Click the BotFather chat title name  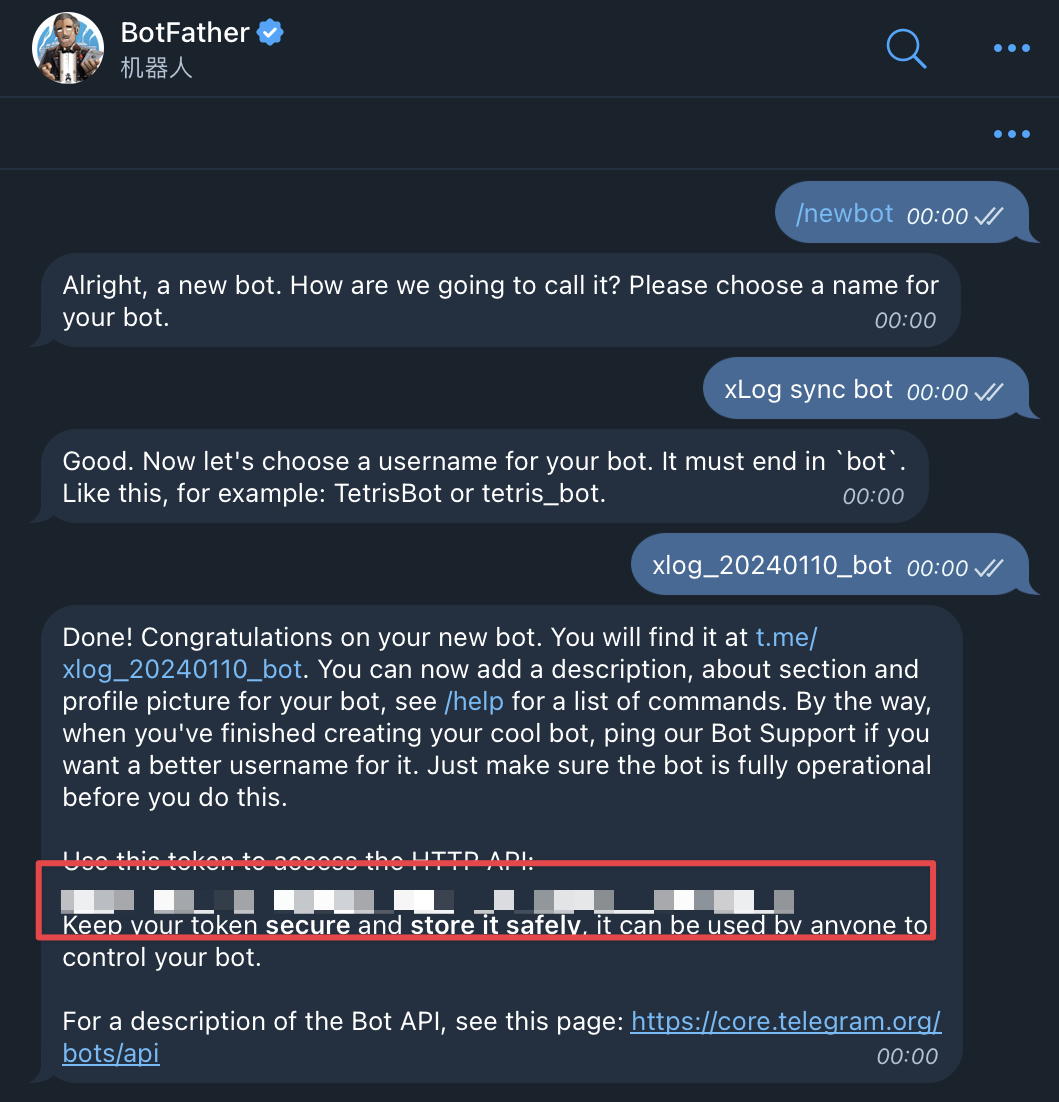pyautogui.click(x=185, y=32)
